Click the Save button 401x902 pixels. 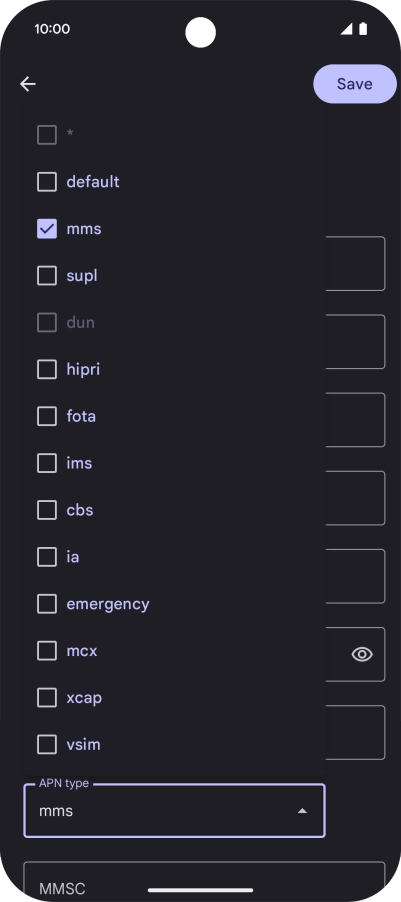pos(354,84)
